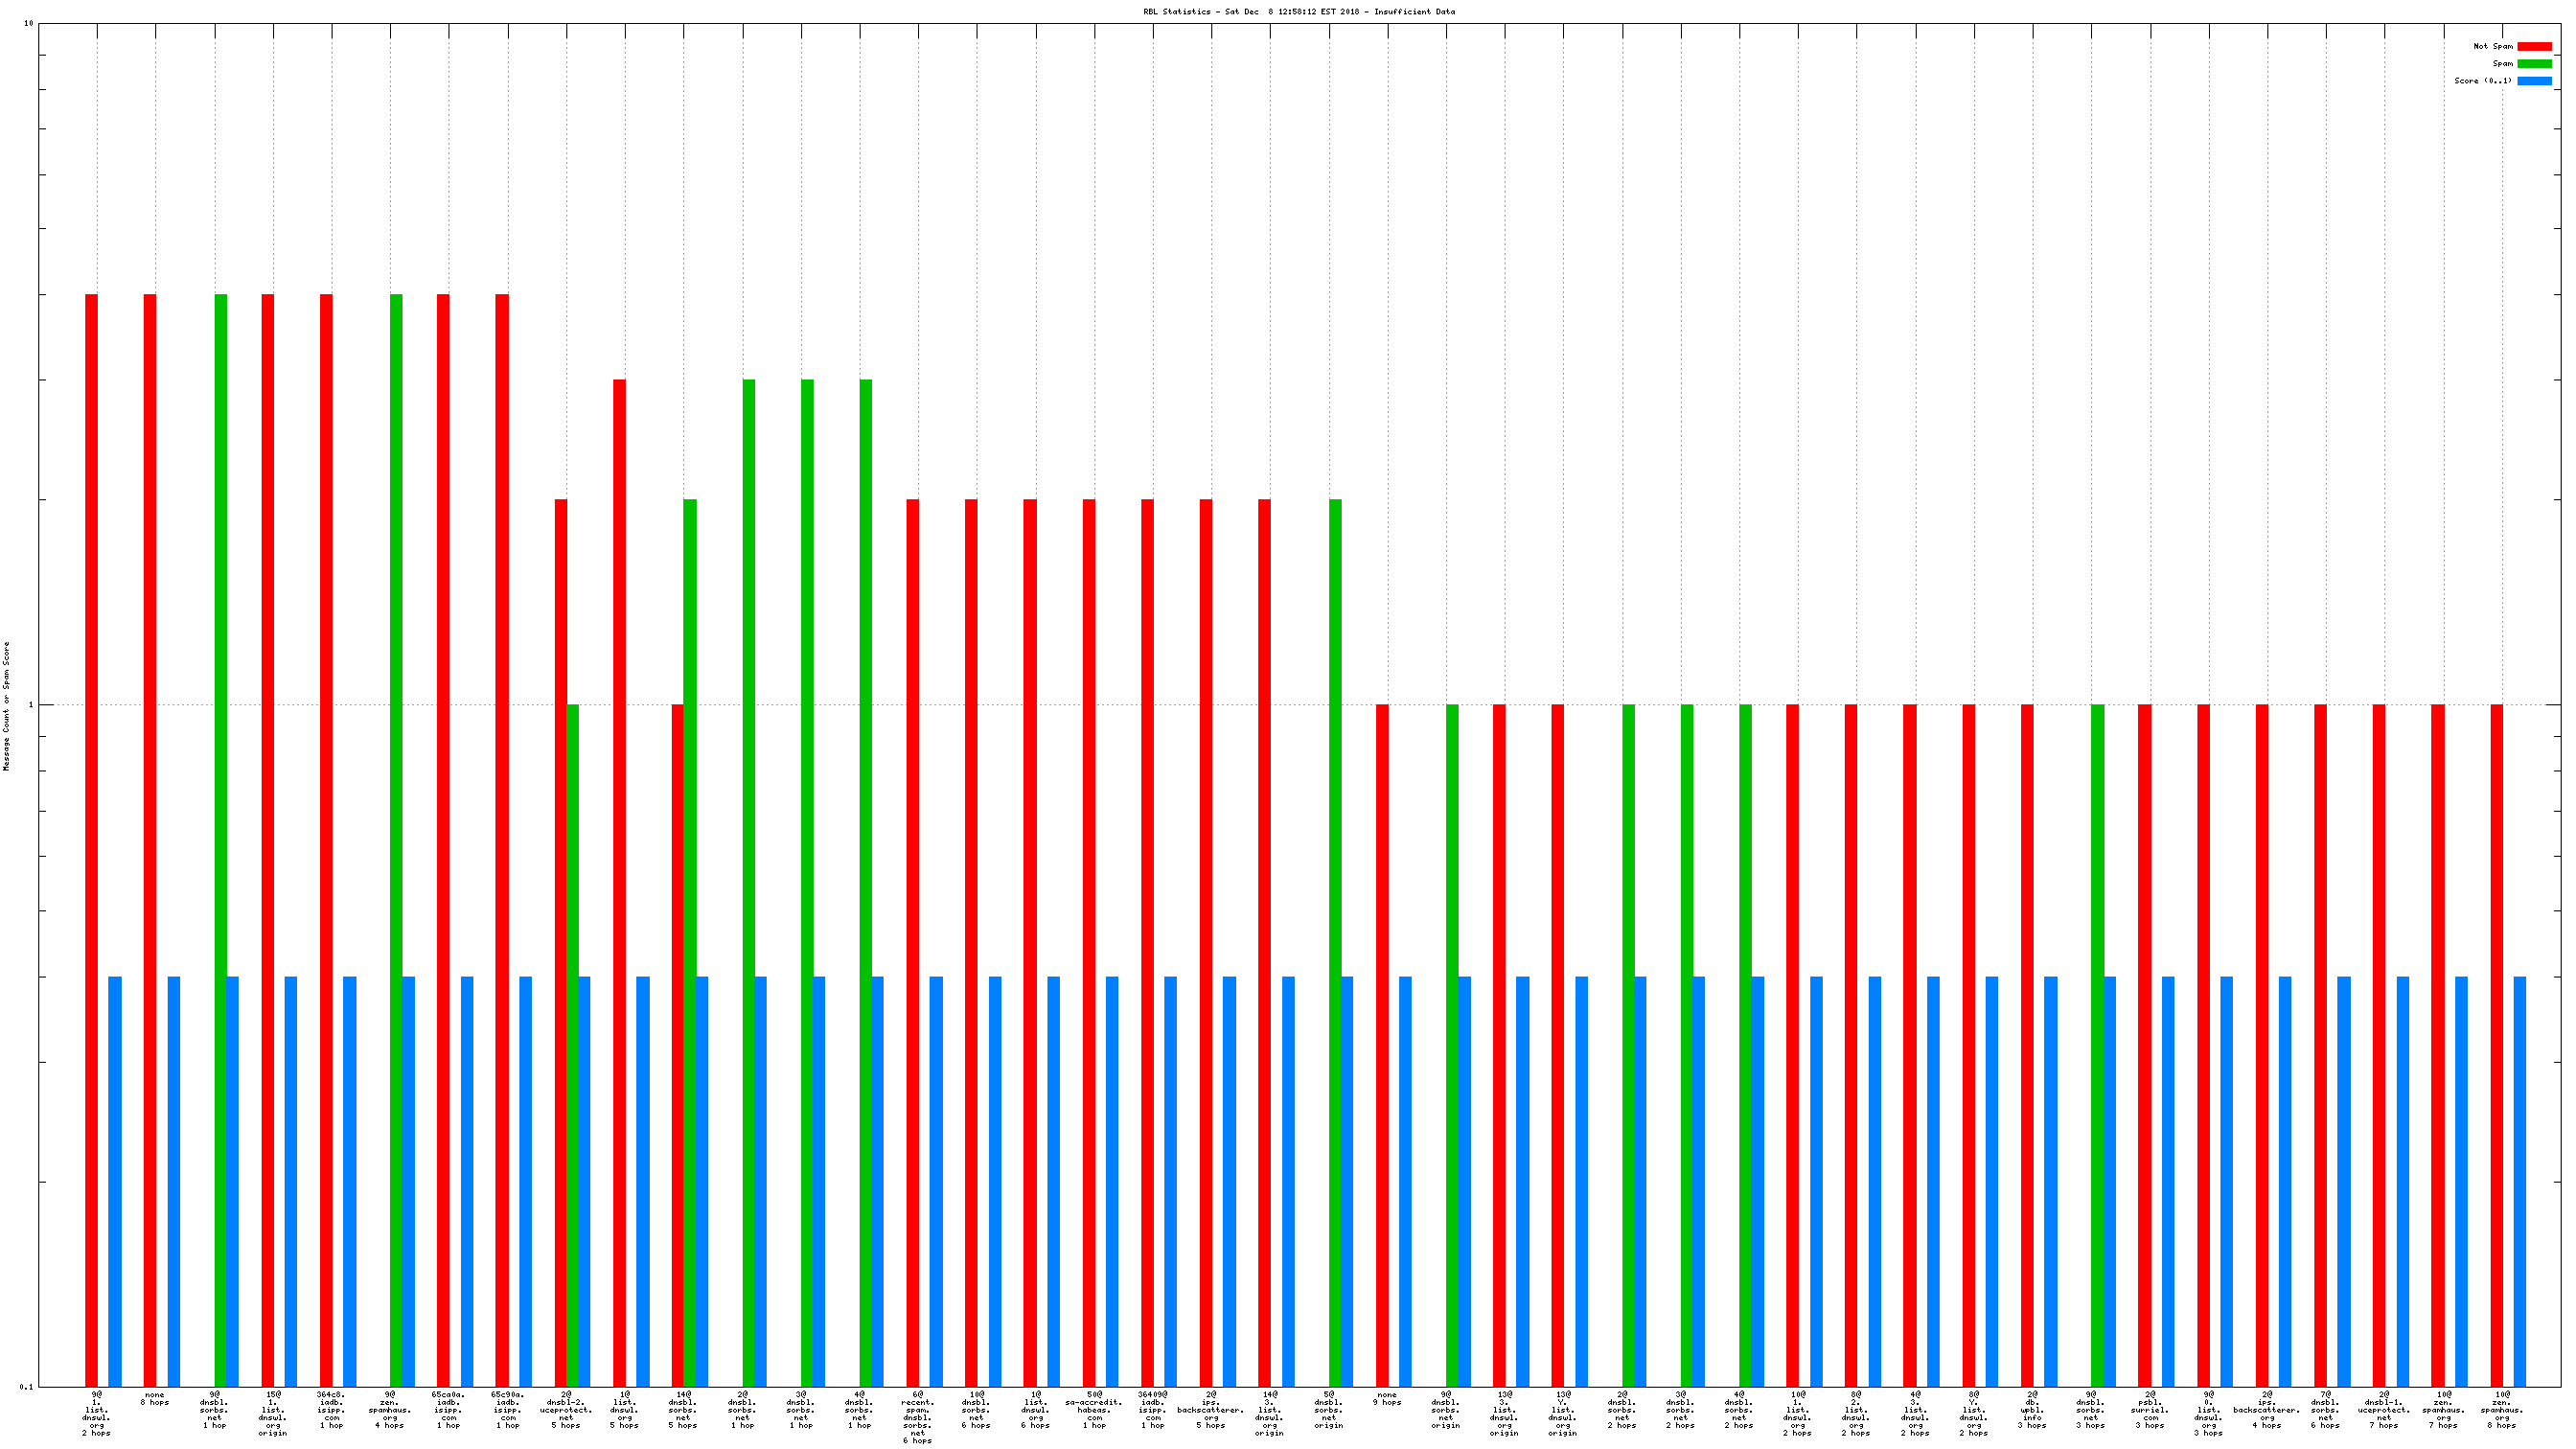Select the '5@ dnsbl.sorbs.net origin' label

[x=1328, y=1410]
